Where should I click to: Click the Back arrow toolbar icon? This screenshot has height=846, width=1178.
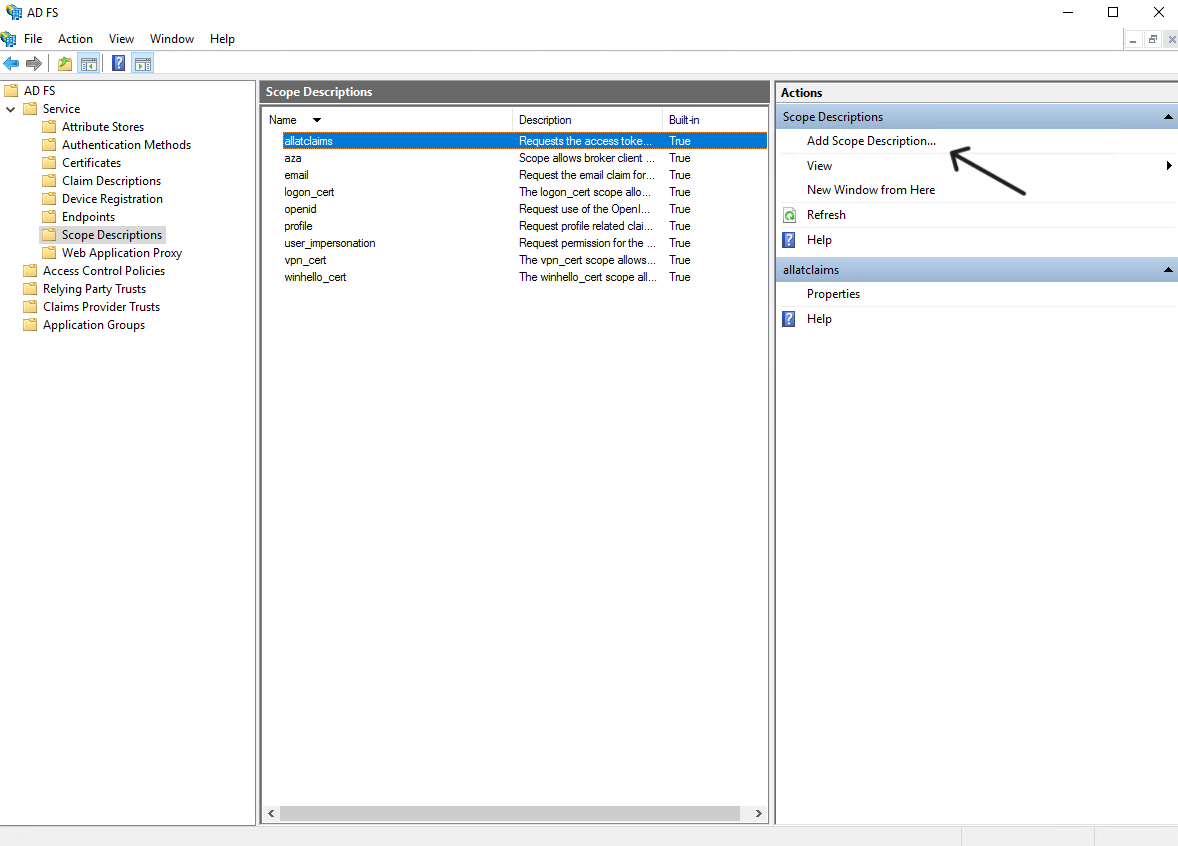click(x=11, y=64)
